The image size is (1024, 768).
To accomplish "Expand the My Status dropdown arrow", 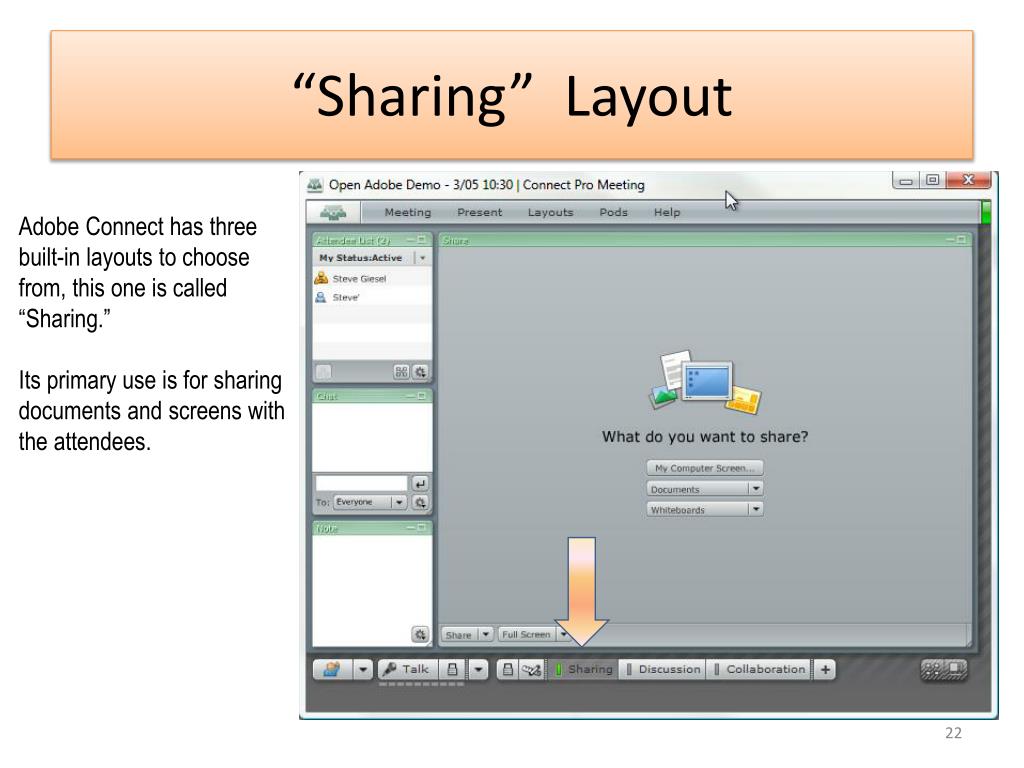I will click(x=423, y=258).
